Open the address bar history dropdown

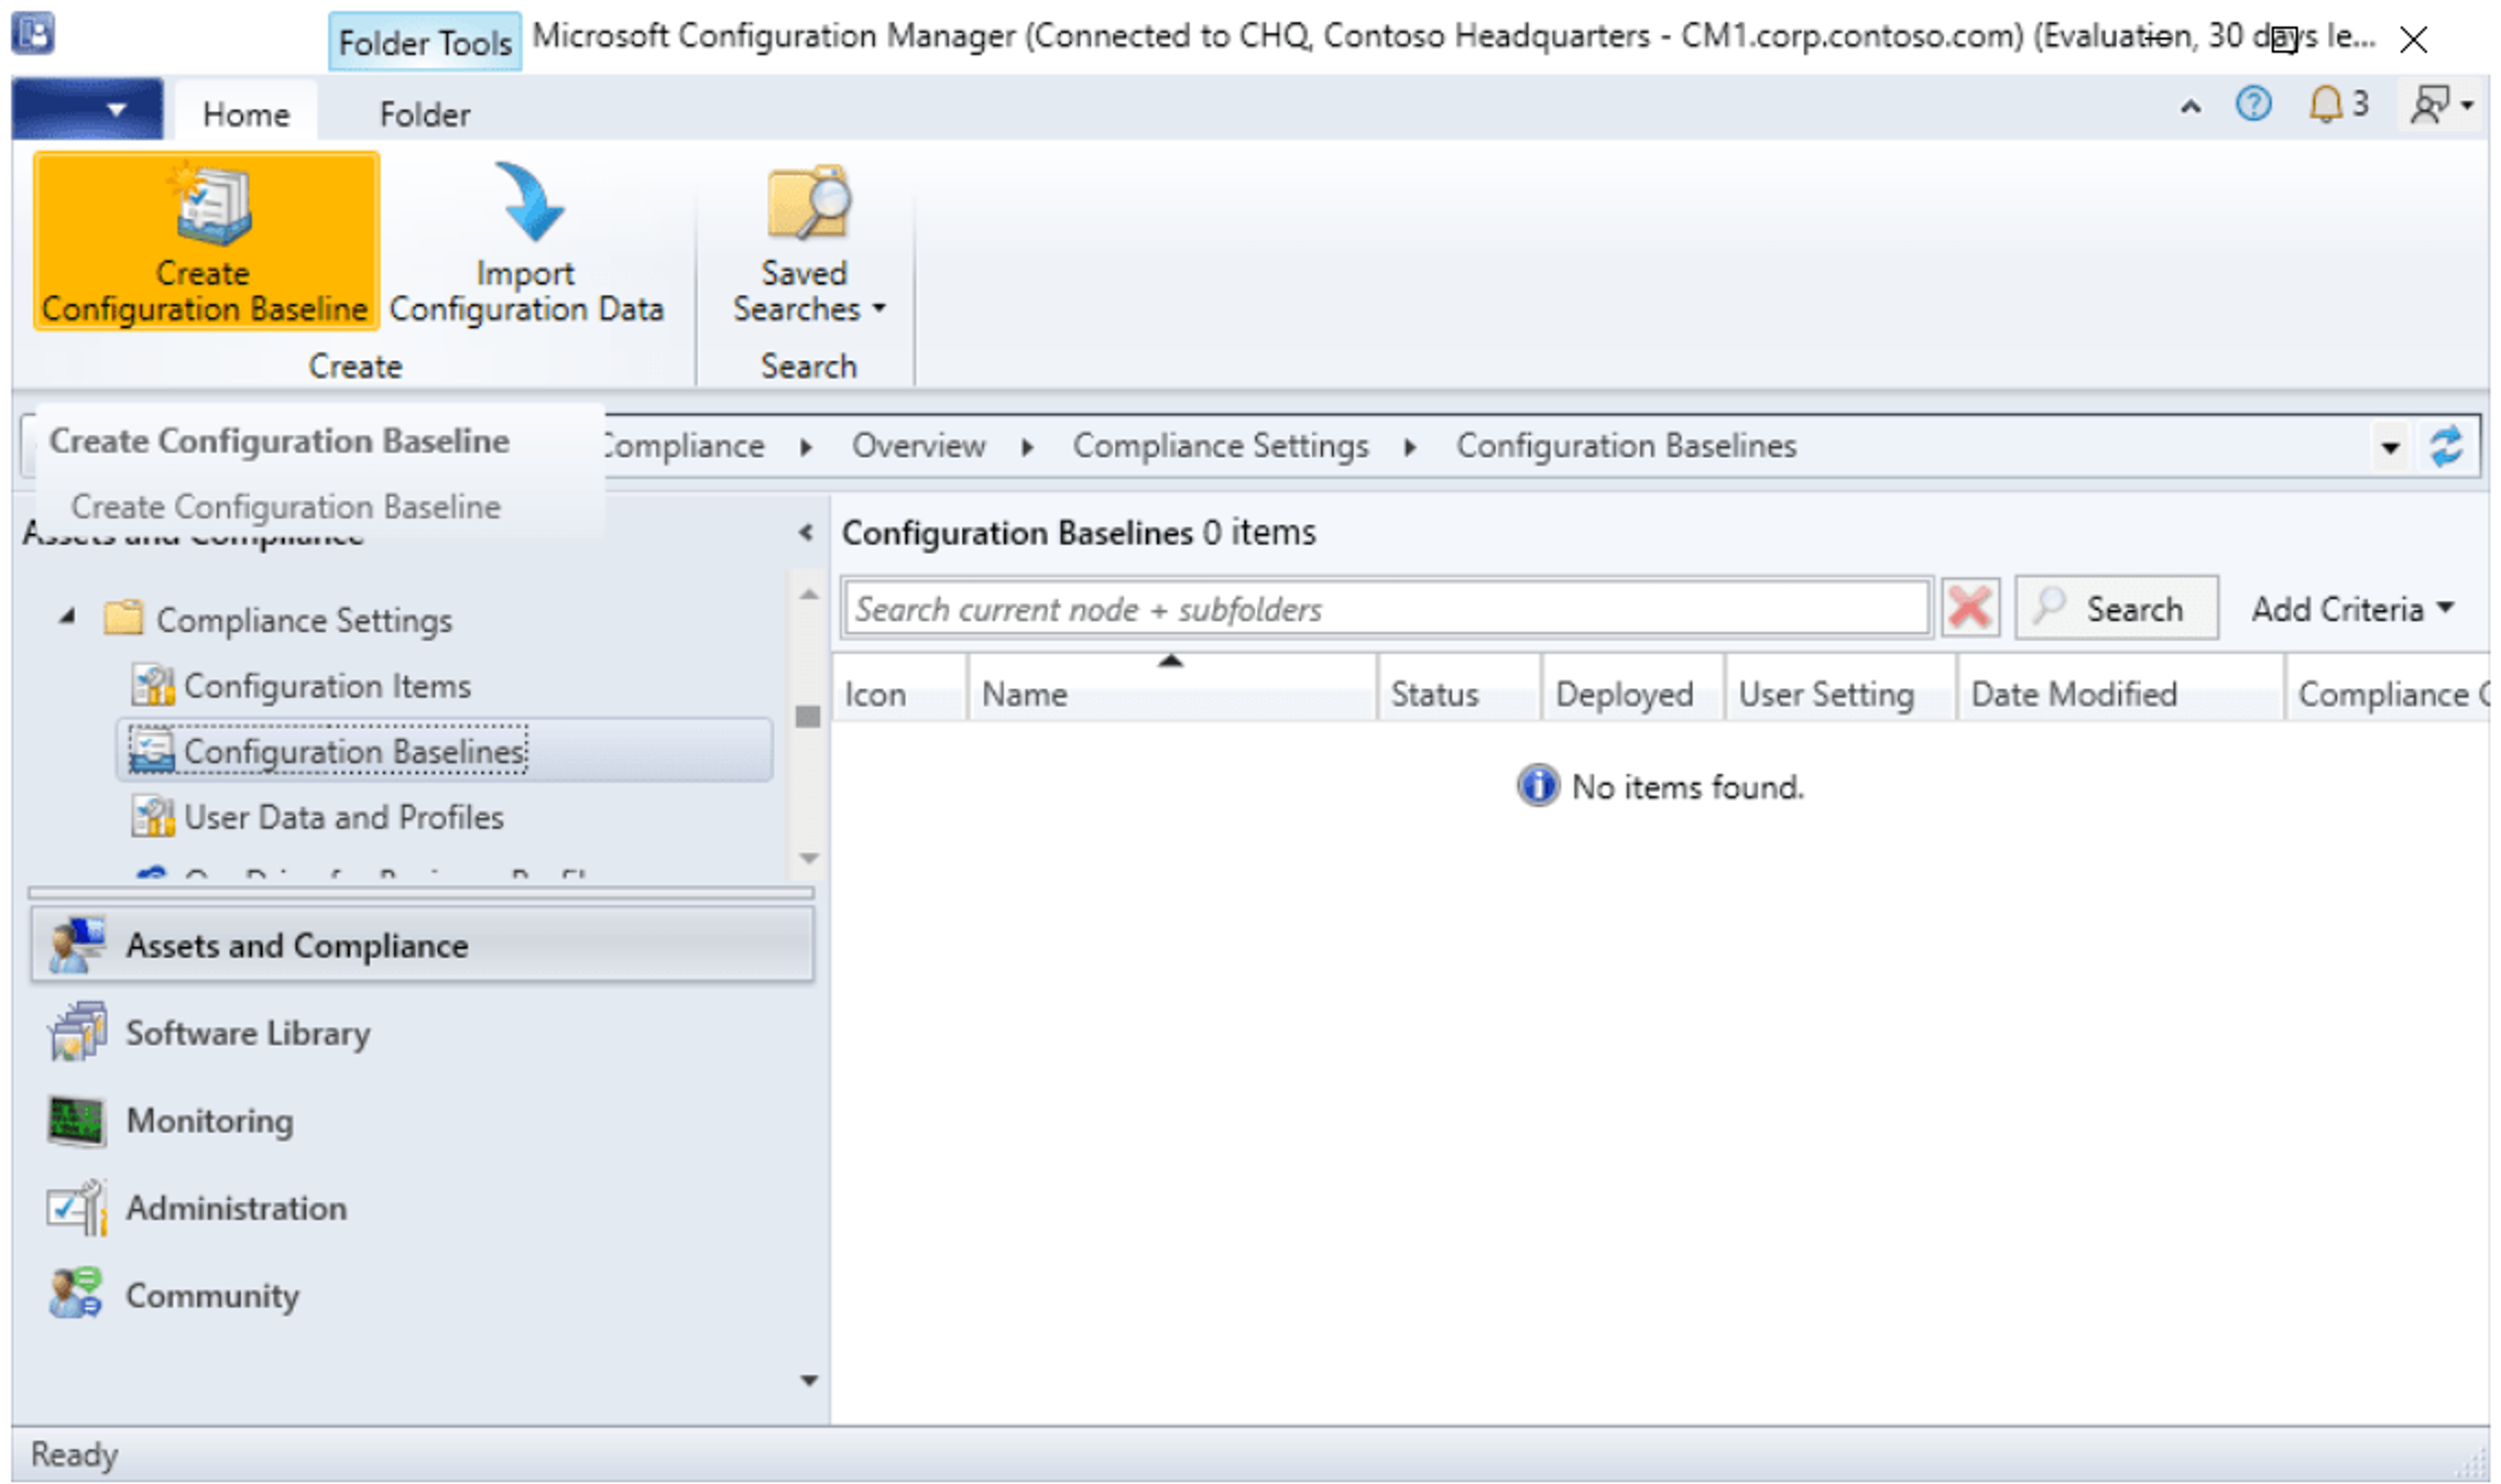(2390, 447)
